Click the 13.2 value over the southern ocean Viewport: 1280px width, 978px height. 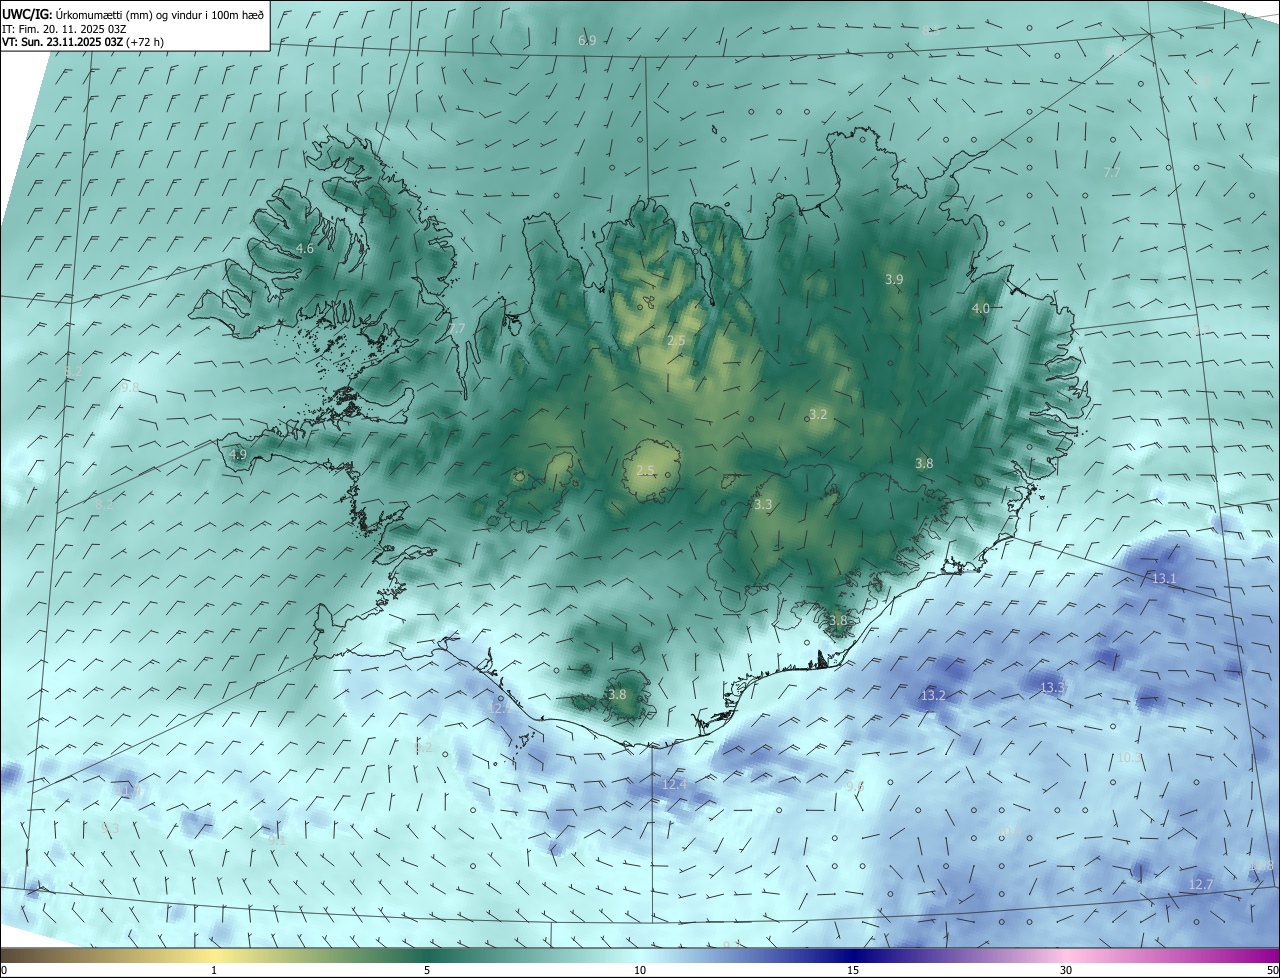933,695
